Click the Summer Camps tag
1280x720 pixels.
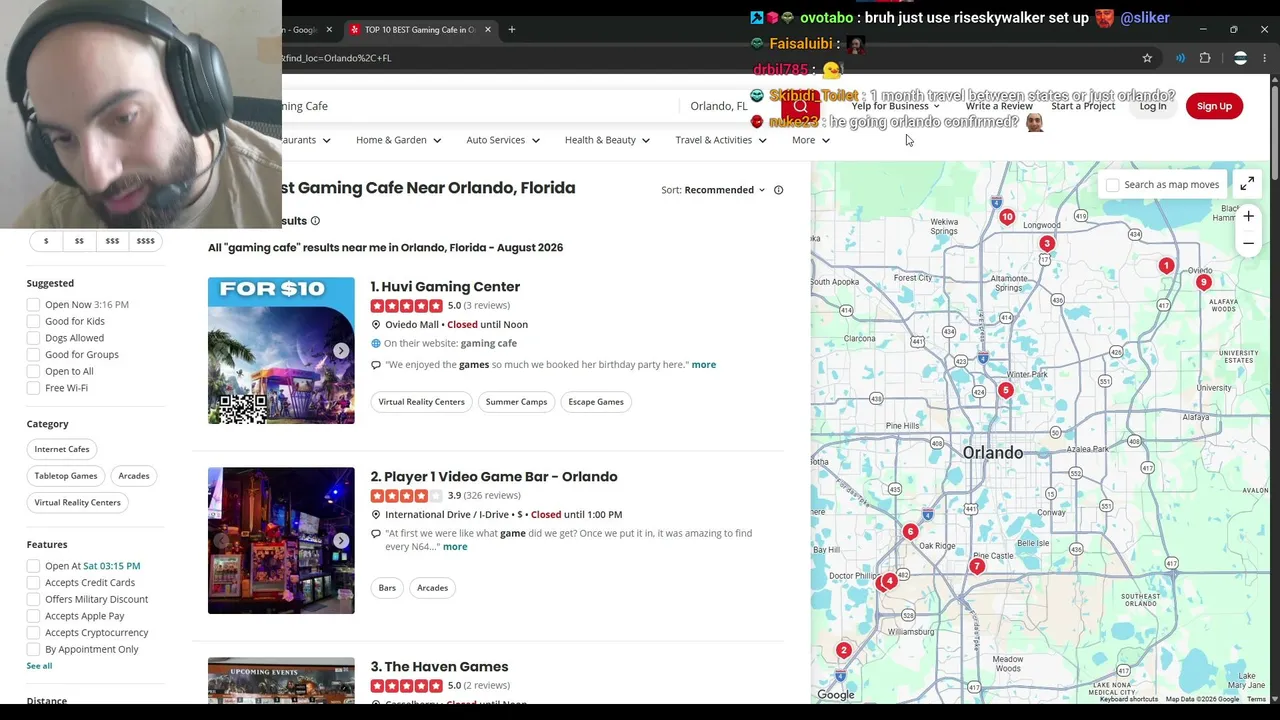pos(516,402)
